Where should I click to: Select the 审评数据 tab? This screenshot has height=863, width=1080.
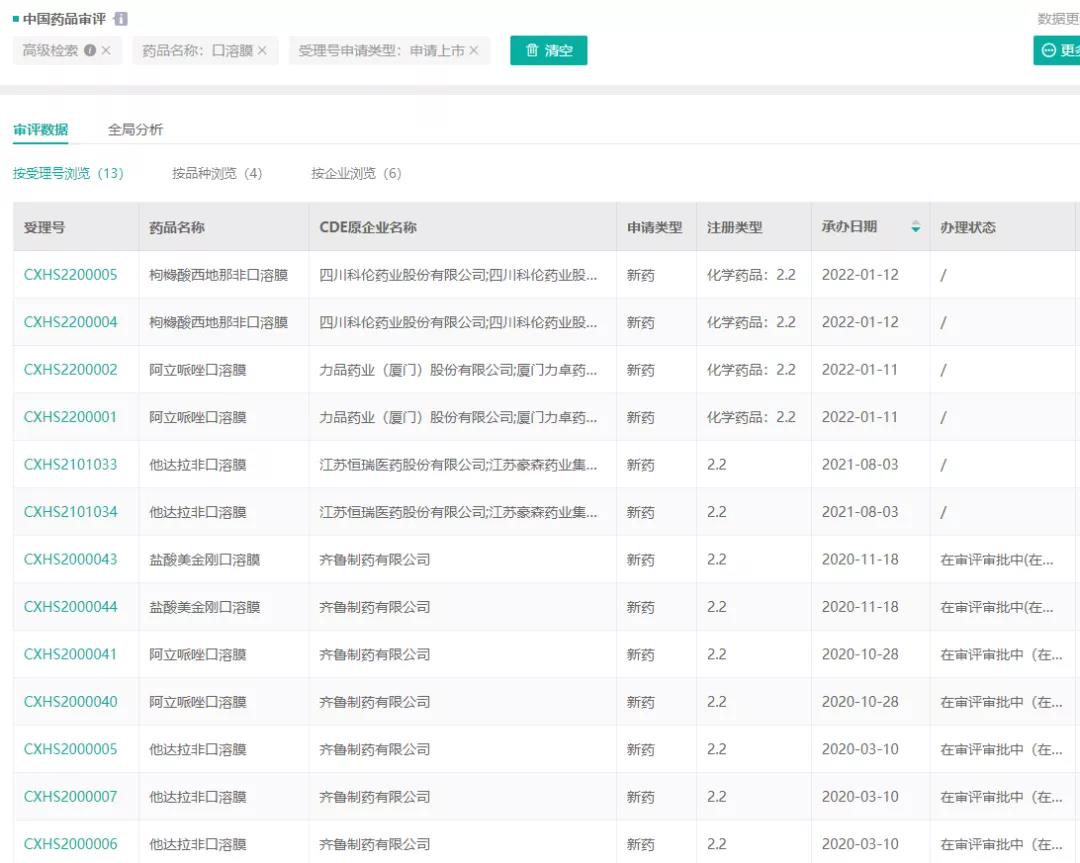(x=41, y=129)
